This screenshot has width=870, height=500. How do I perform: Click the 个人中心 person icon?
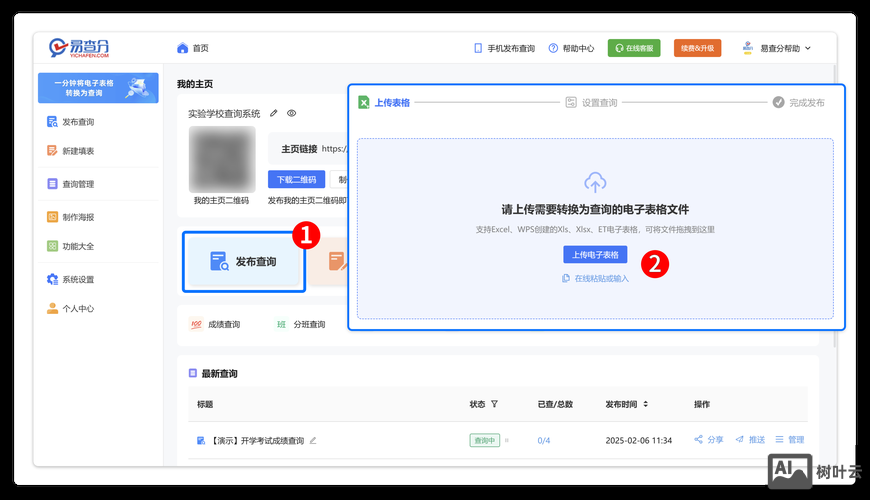(52, 308)
